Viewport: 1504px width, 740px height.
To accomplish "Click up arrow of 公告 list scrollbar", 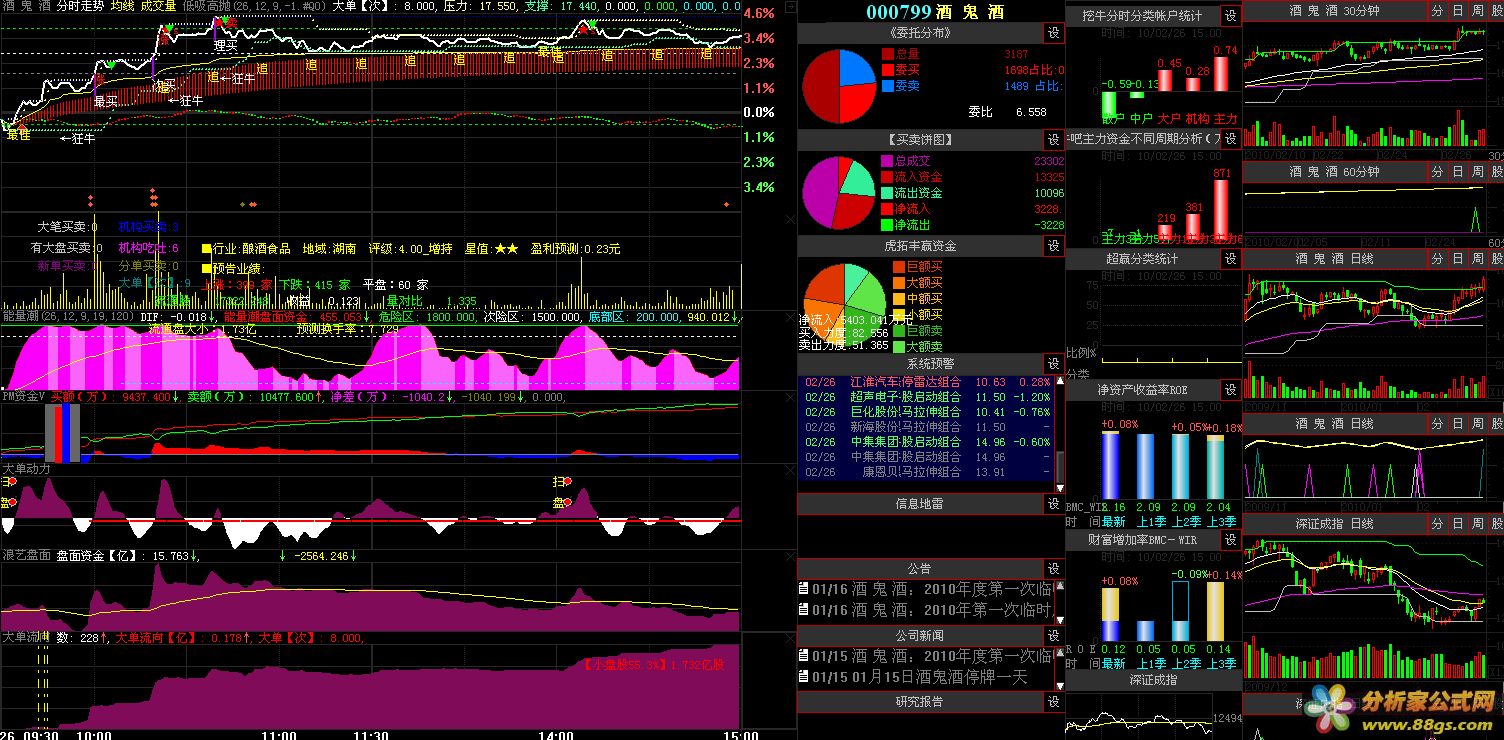I will pyautogui.click(x=1059, y=586).
